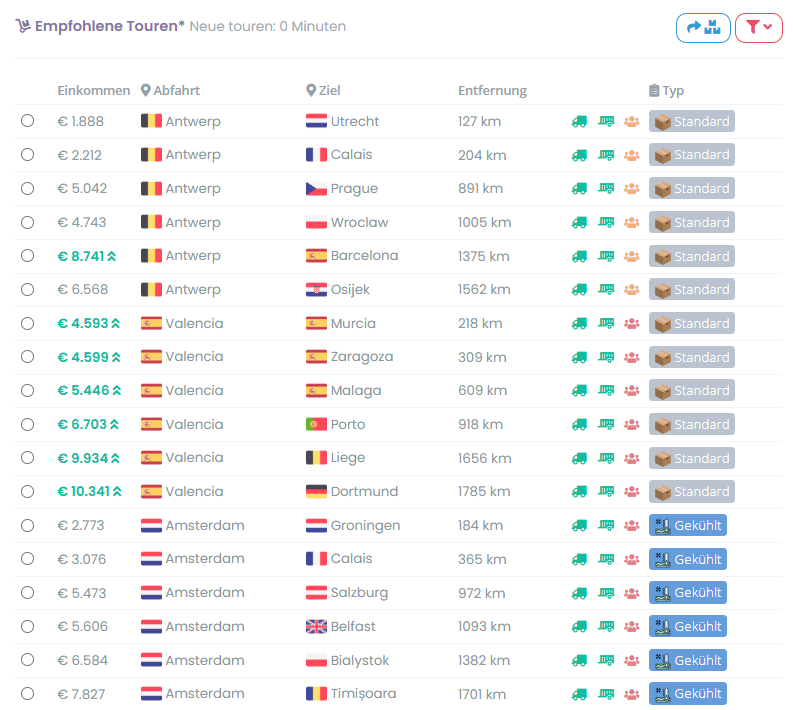Click trailer icon in Amsterdam–Groningen row
793x710 pixels.
pyautogui.click(x=606, y=525)
